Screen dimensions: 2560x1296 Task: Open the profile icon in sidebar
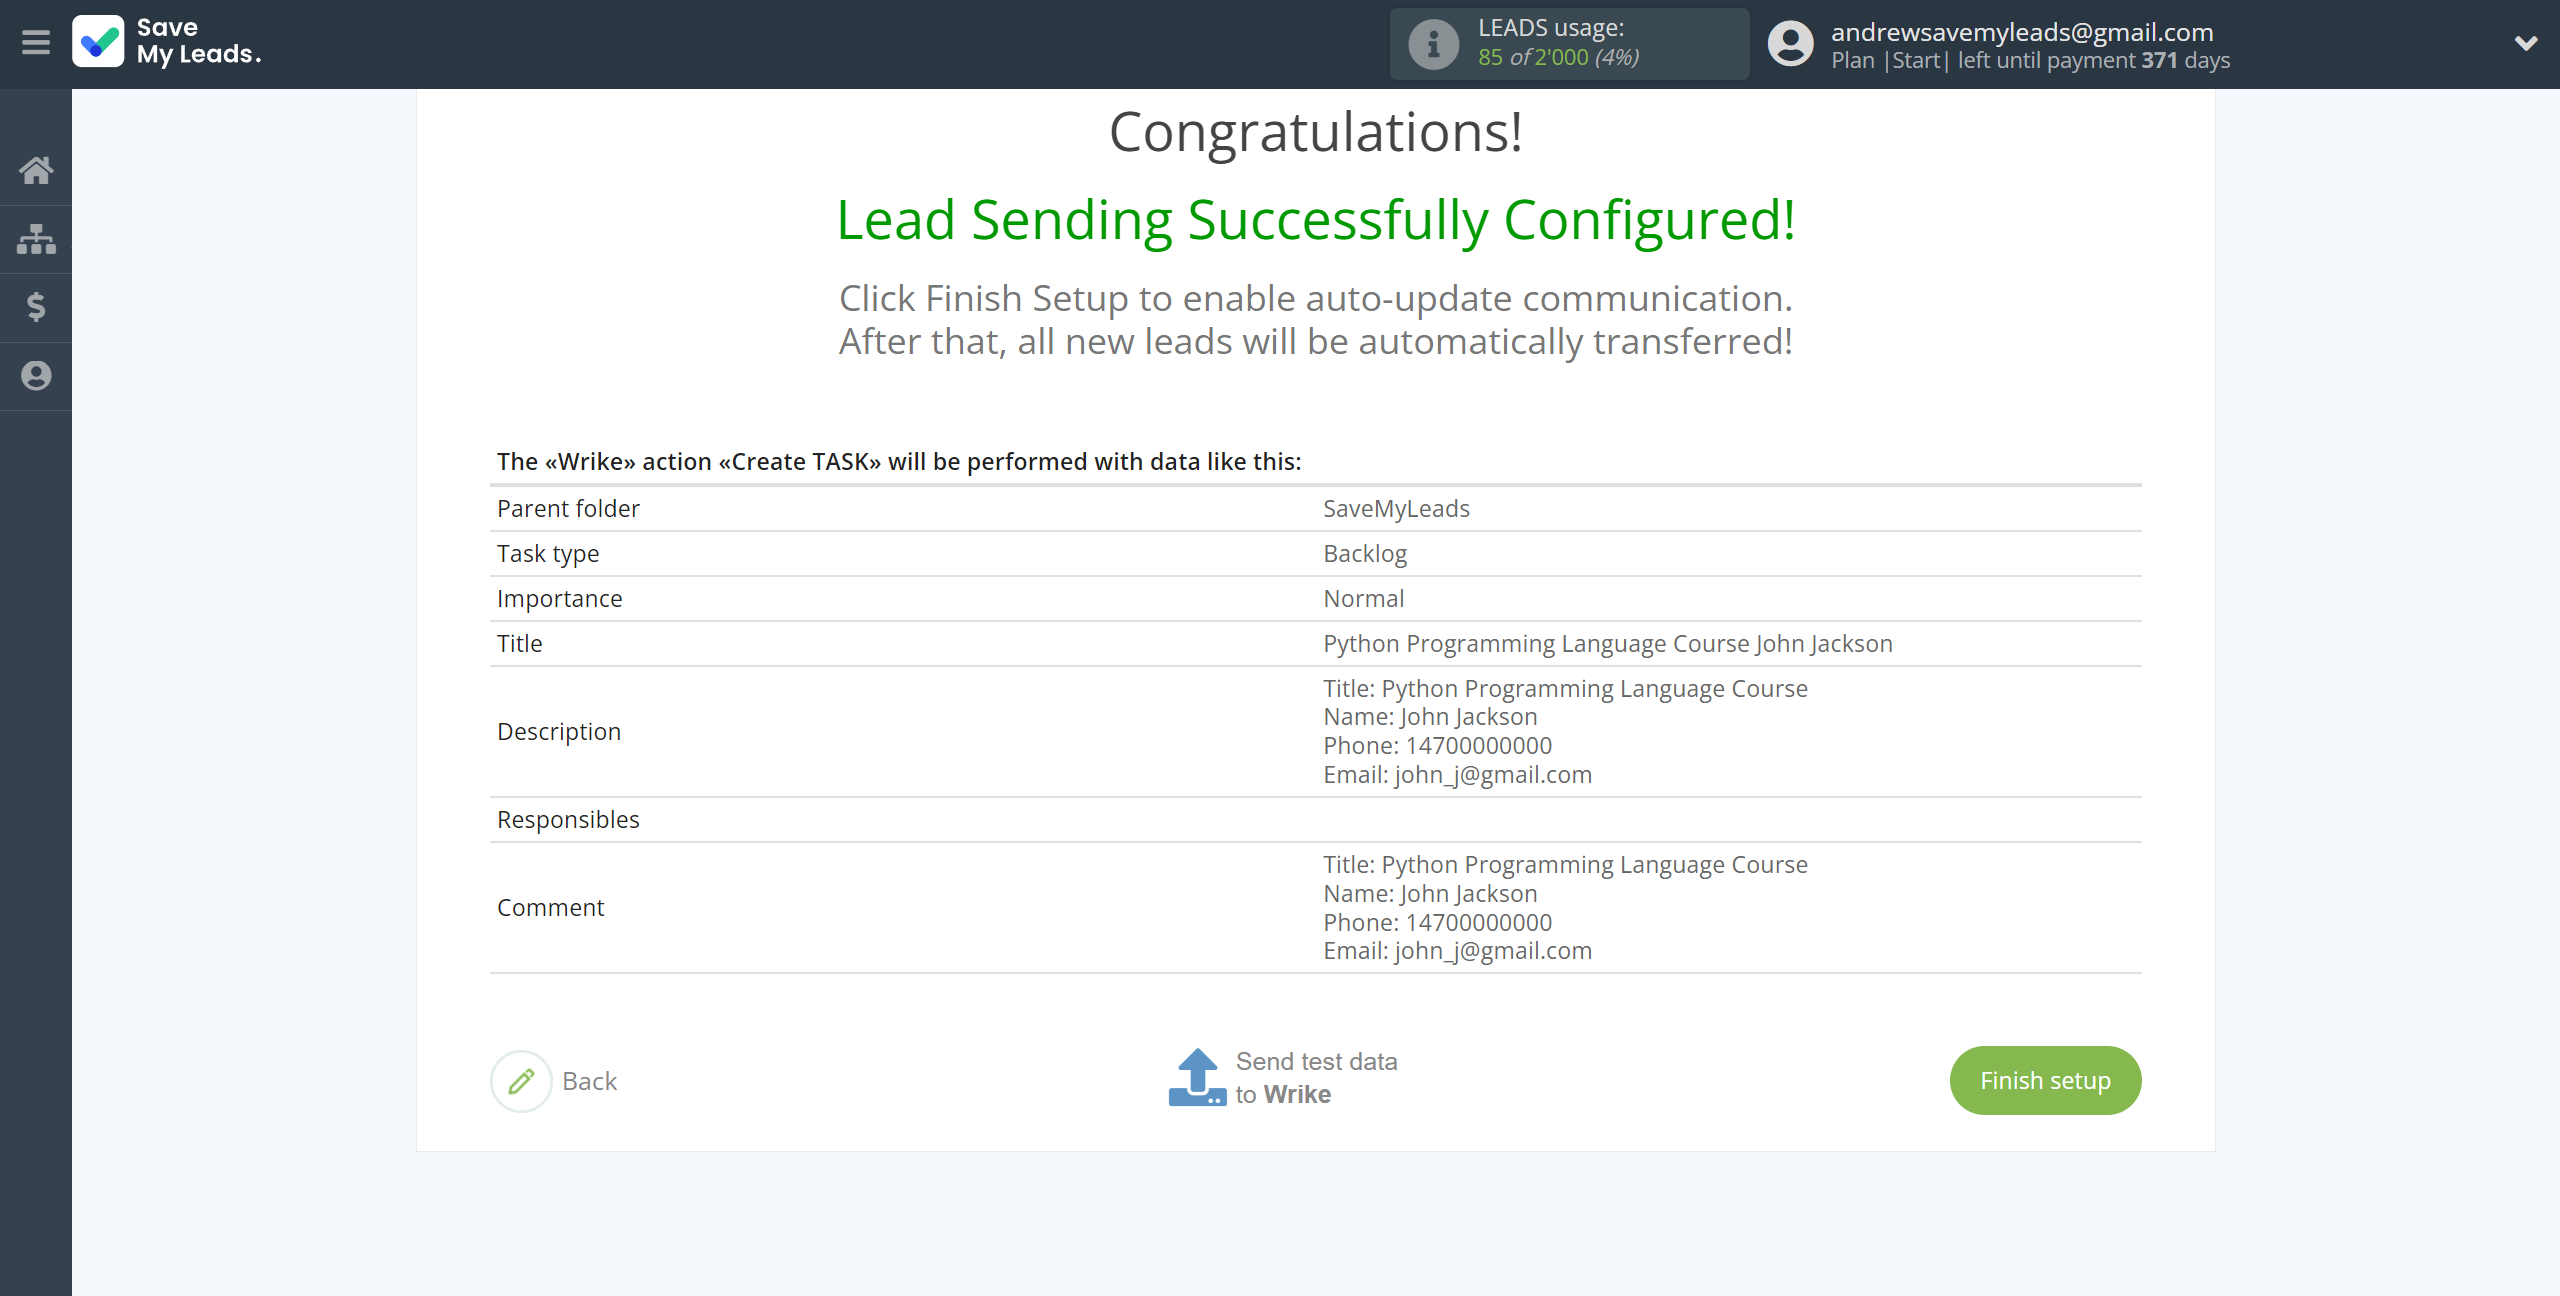pyautogui.click(x=36, y=376)
